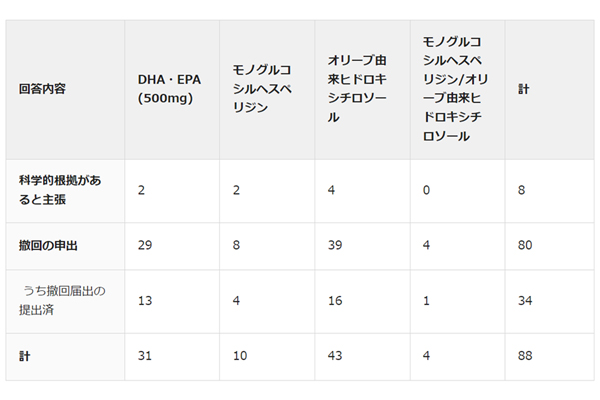The image size is (600, 400).
Task: Select the オリーブ由来ヒドロキシチロソール column header
Action: (356, 89)
